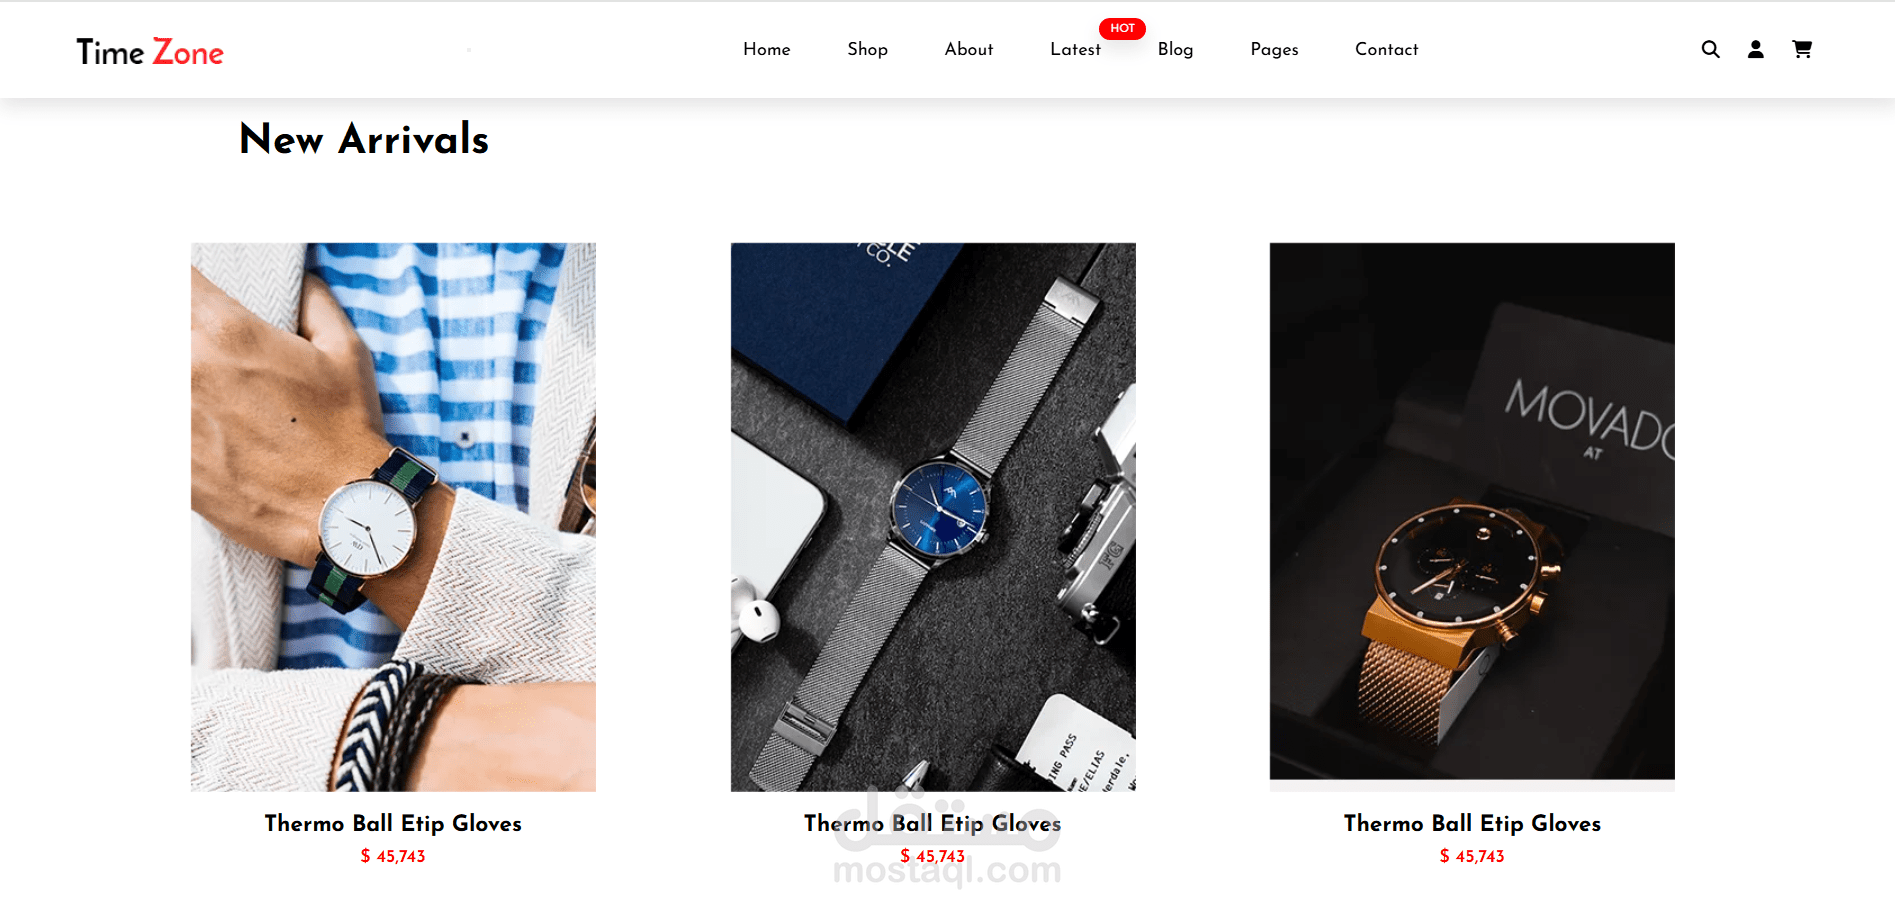Go to the Contact page
The image size is (1895, 908).
(x=1386, y=49)
